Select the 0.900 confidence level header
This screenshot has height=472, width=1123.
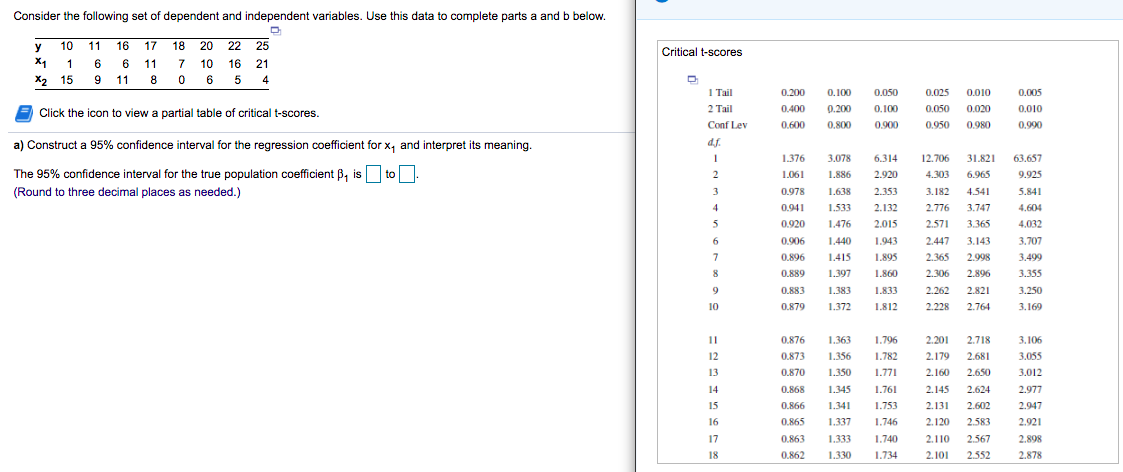[887, 125]
